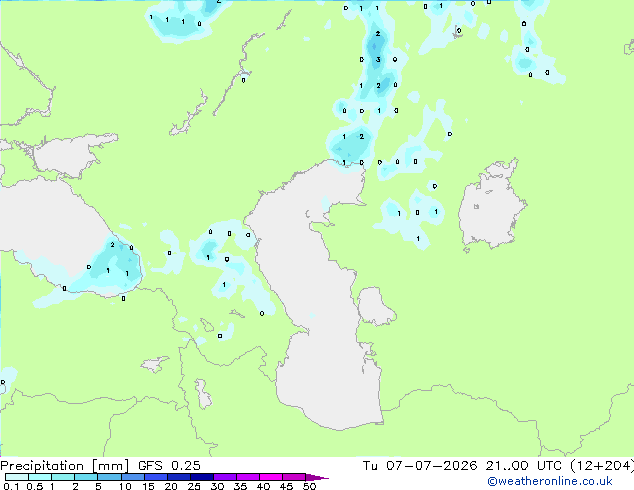The width and height of the screenshot is (634, 490).
Task: Click the 'GFS 0.25' model label
Action: click(x=169, y=466)
